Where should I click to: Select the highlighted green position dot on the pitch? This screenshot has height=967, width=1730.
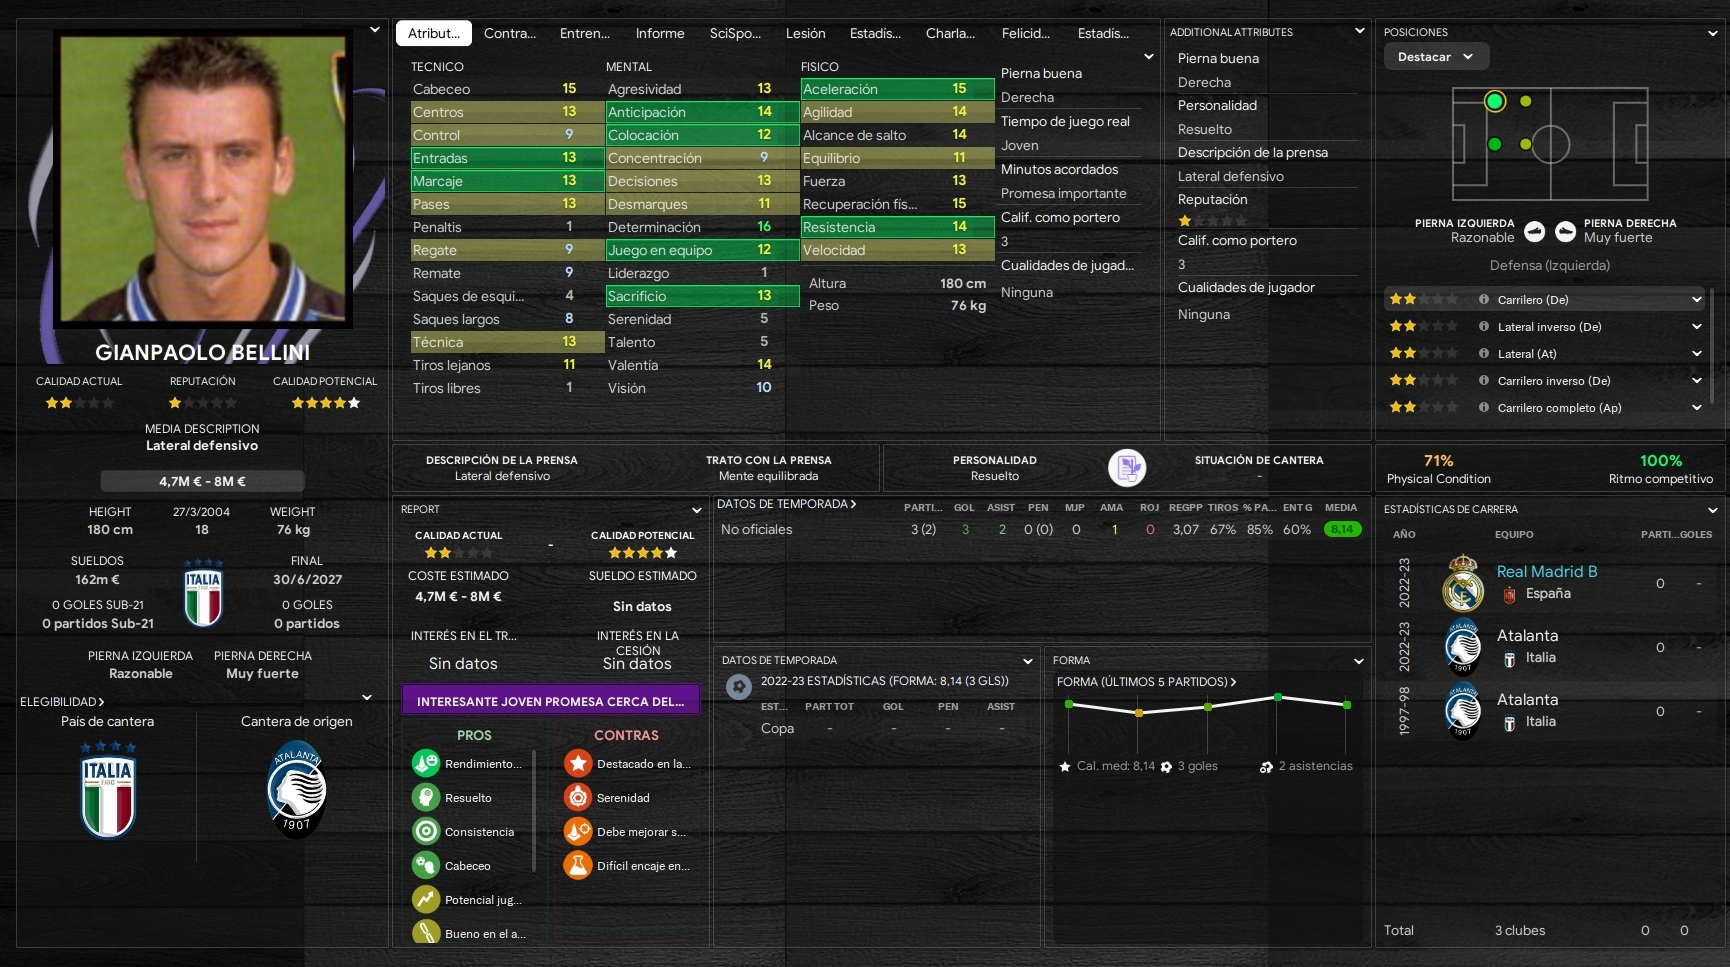coord(1495,101)
